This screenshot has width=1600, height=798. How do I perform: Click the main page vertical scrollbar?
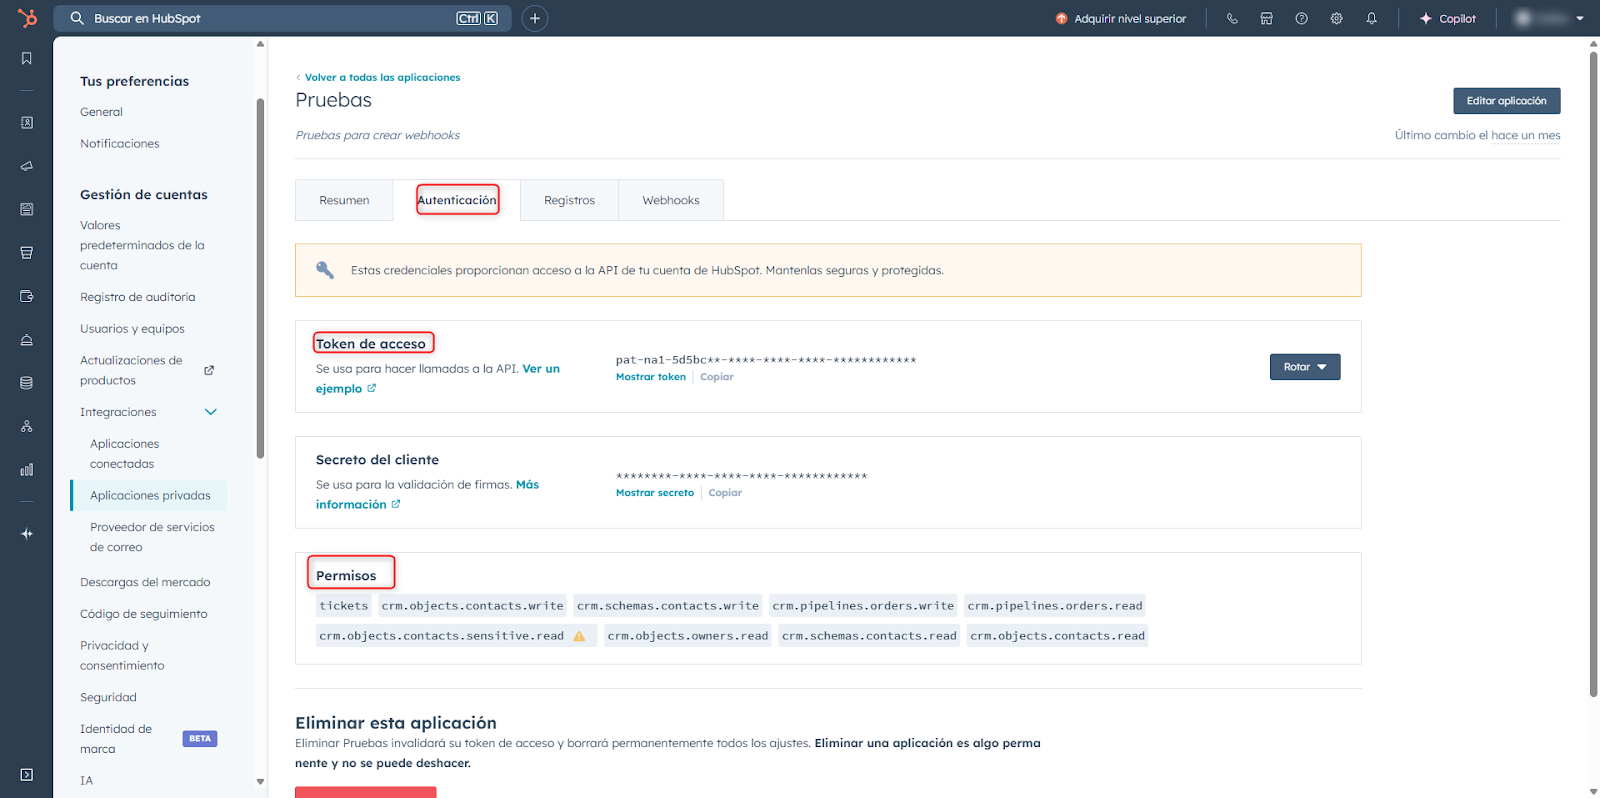pyautogui.click(x=1593, y=370)
